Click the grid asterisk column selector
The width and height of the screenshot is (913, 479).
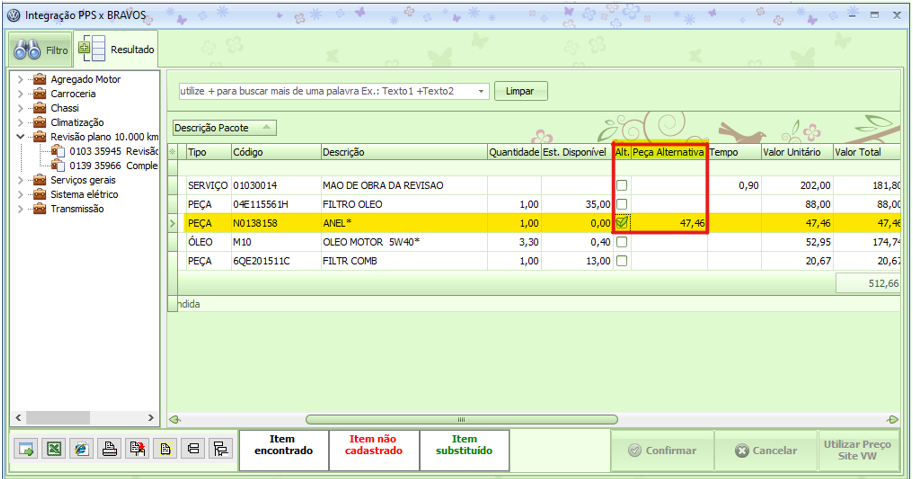pyautogui.click(x=172, y=152)
